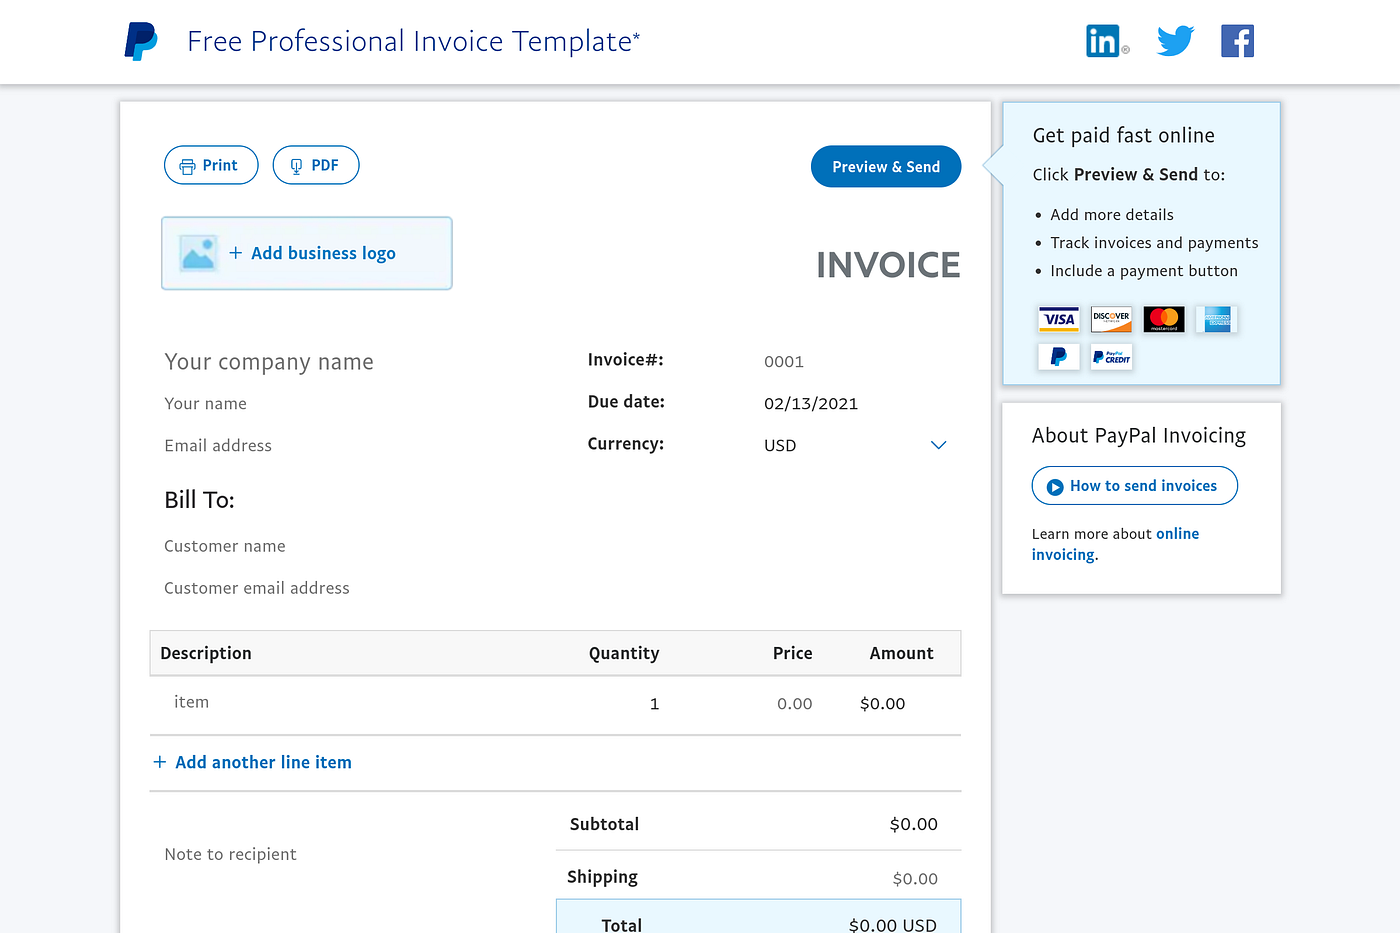Edit the price value 0.00
This screenshot has height=933, width=1400.
(x=795, y=704)
